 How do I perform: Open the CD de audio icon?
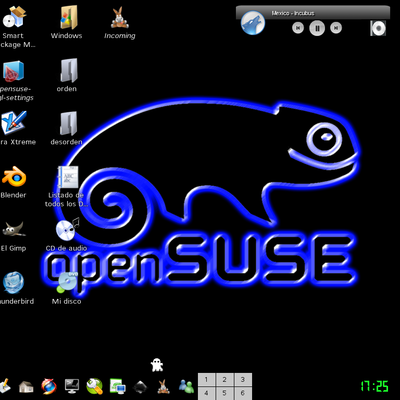[68, 229]
